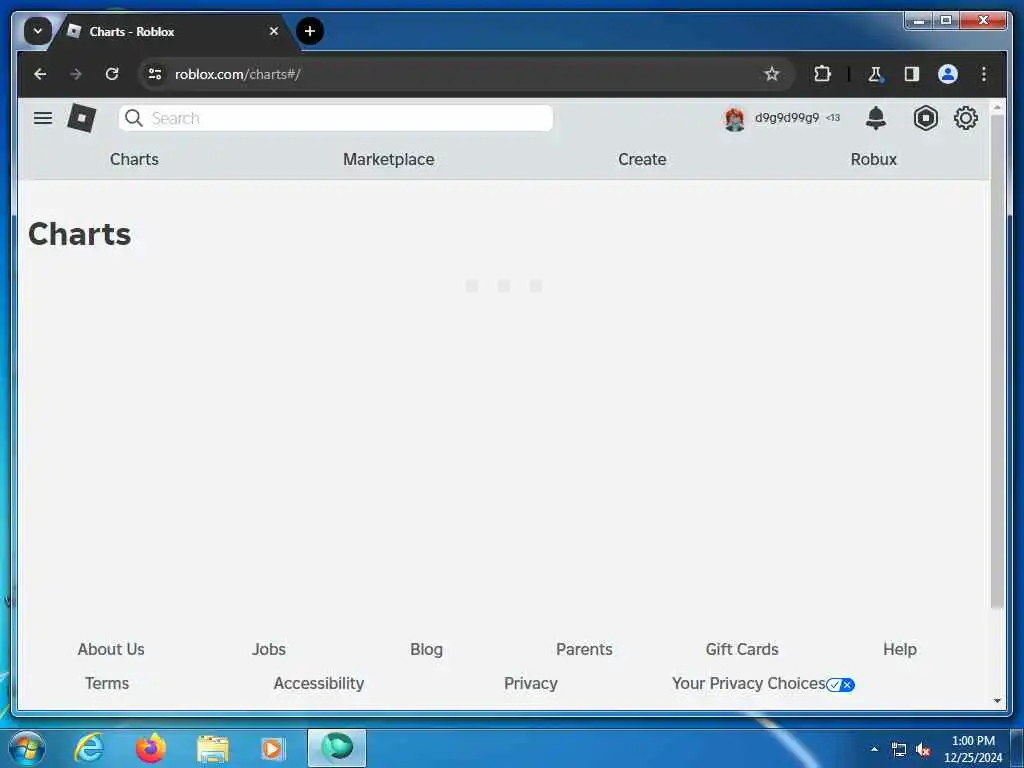Click into the Roblox Search field

(336, 118)
